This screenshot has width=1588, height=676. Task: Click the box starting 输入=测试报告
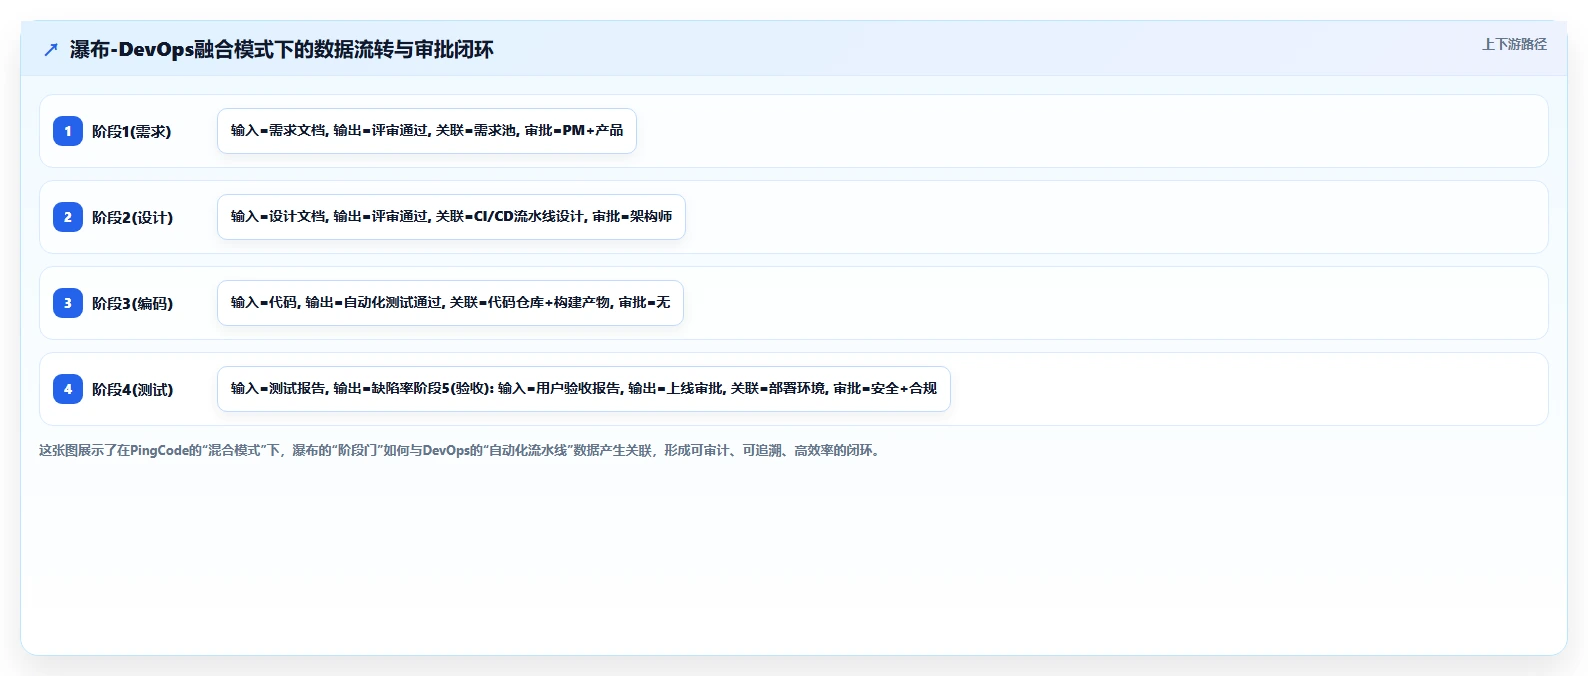pyautogui.click(x=584, y=389)
